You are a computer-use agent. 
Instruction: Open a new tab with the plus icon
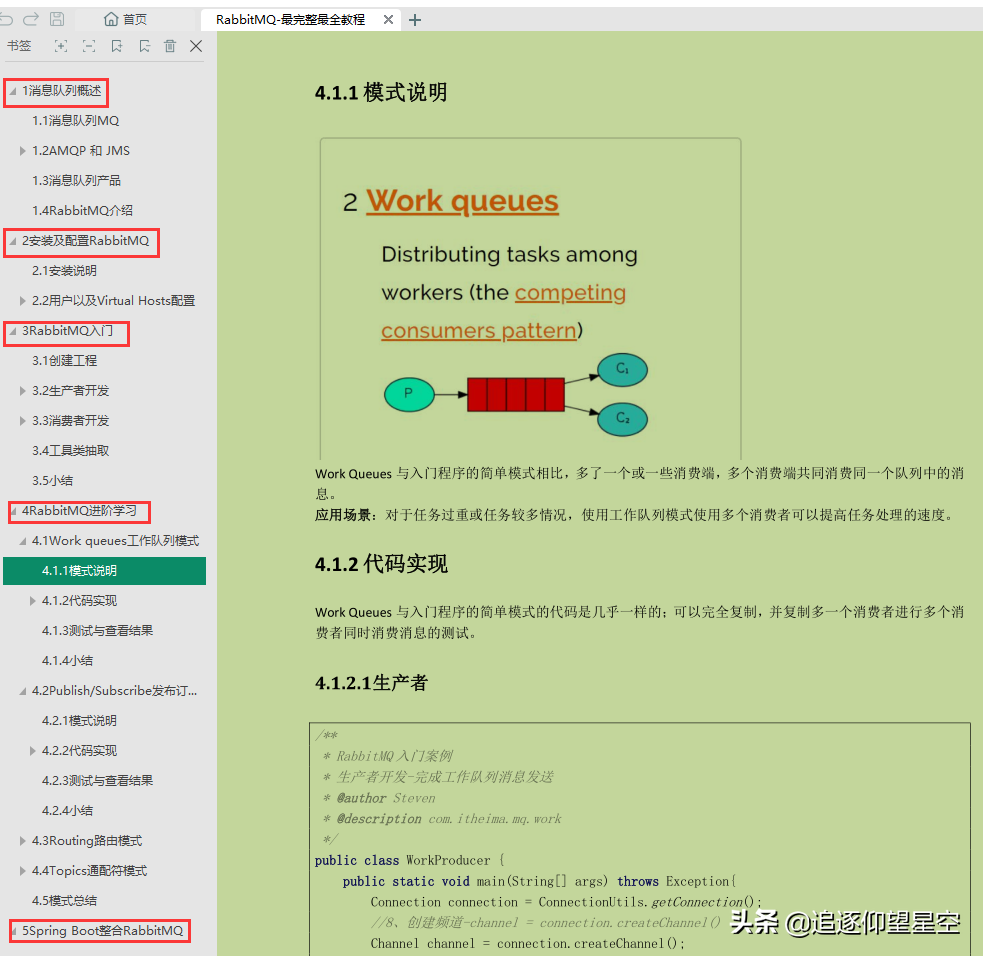415,20
